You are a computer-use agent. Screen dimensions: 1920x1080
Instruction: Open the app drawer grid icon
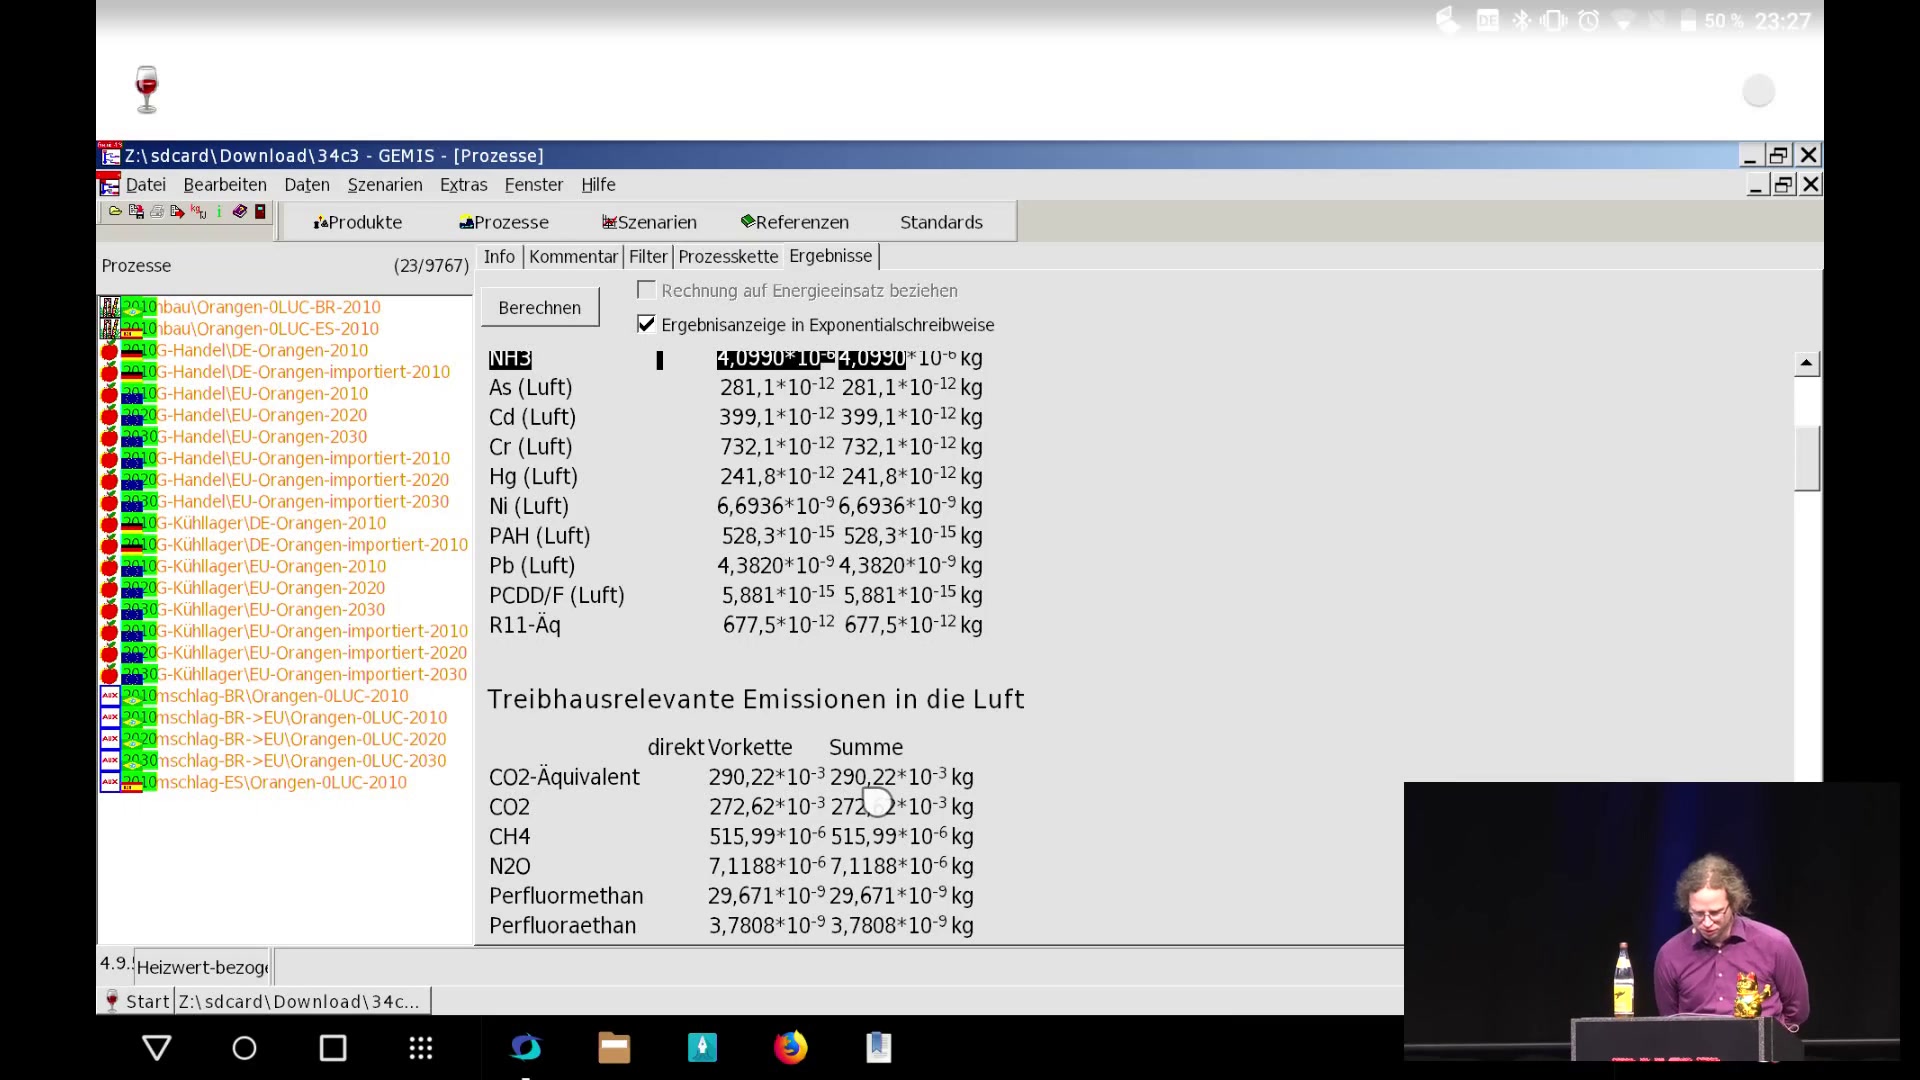click(x=421, y=1048)
